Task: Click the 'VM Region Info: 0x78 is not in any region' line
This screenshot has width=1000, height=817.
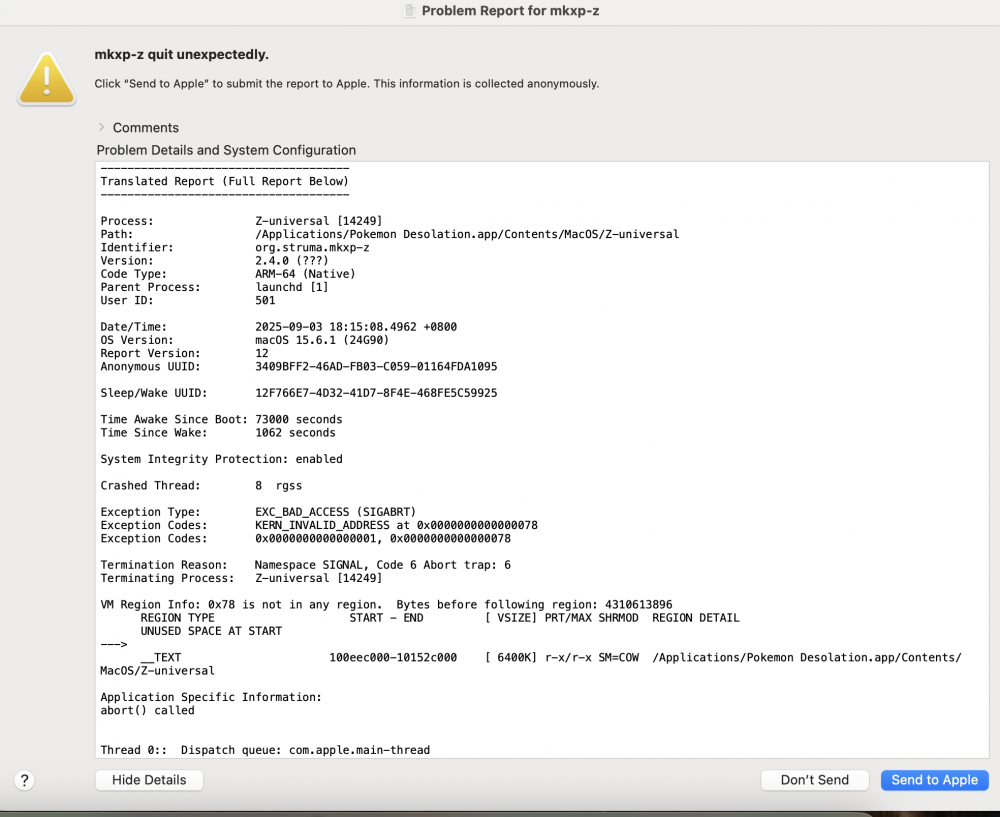Action: click(386, 605)
